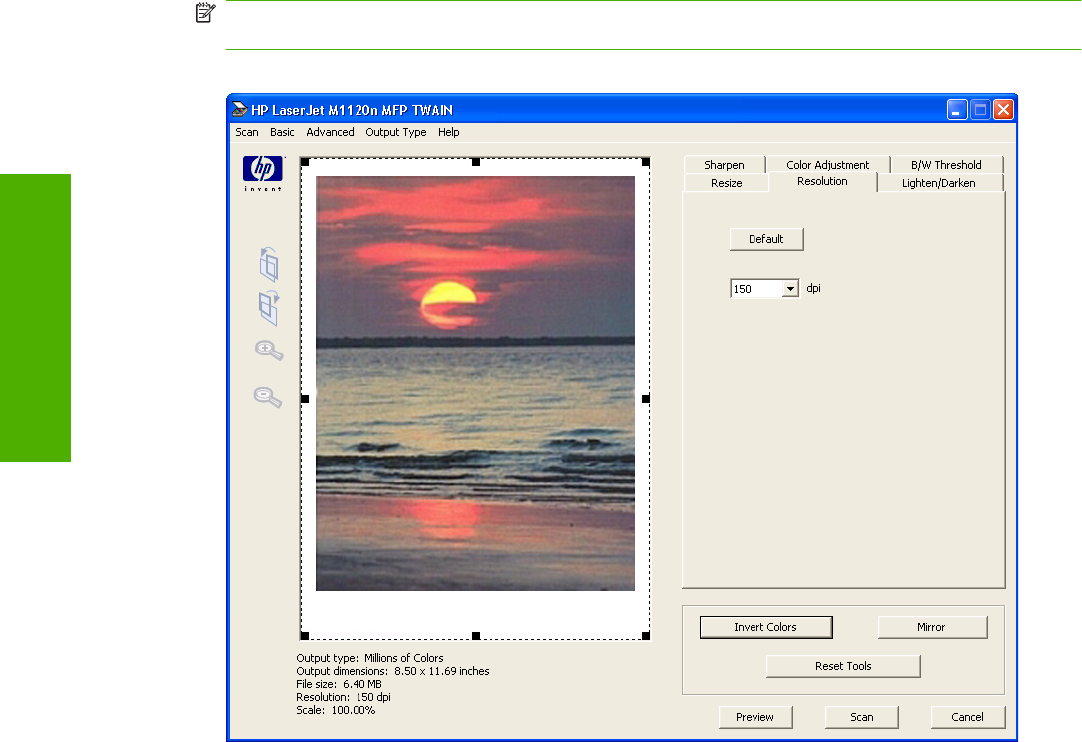Click the bottom-left selection handle
1082x742 pixels.
[305, 636]
